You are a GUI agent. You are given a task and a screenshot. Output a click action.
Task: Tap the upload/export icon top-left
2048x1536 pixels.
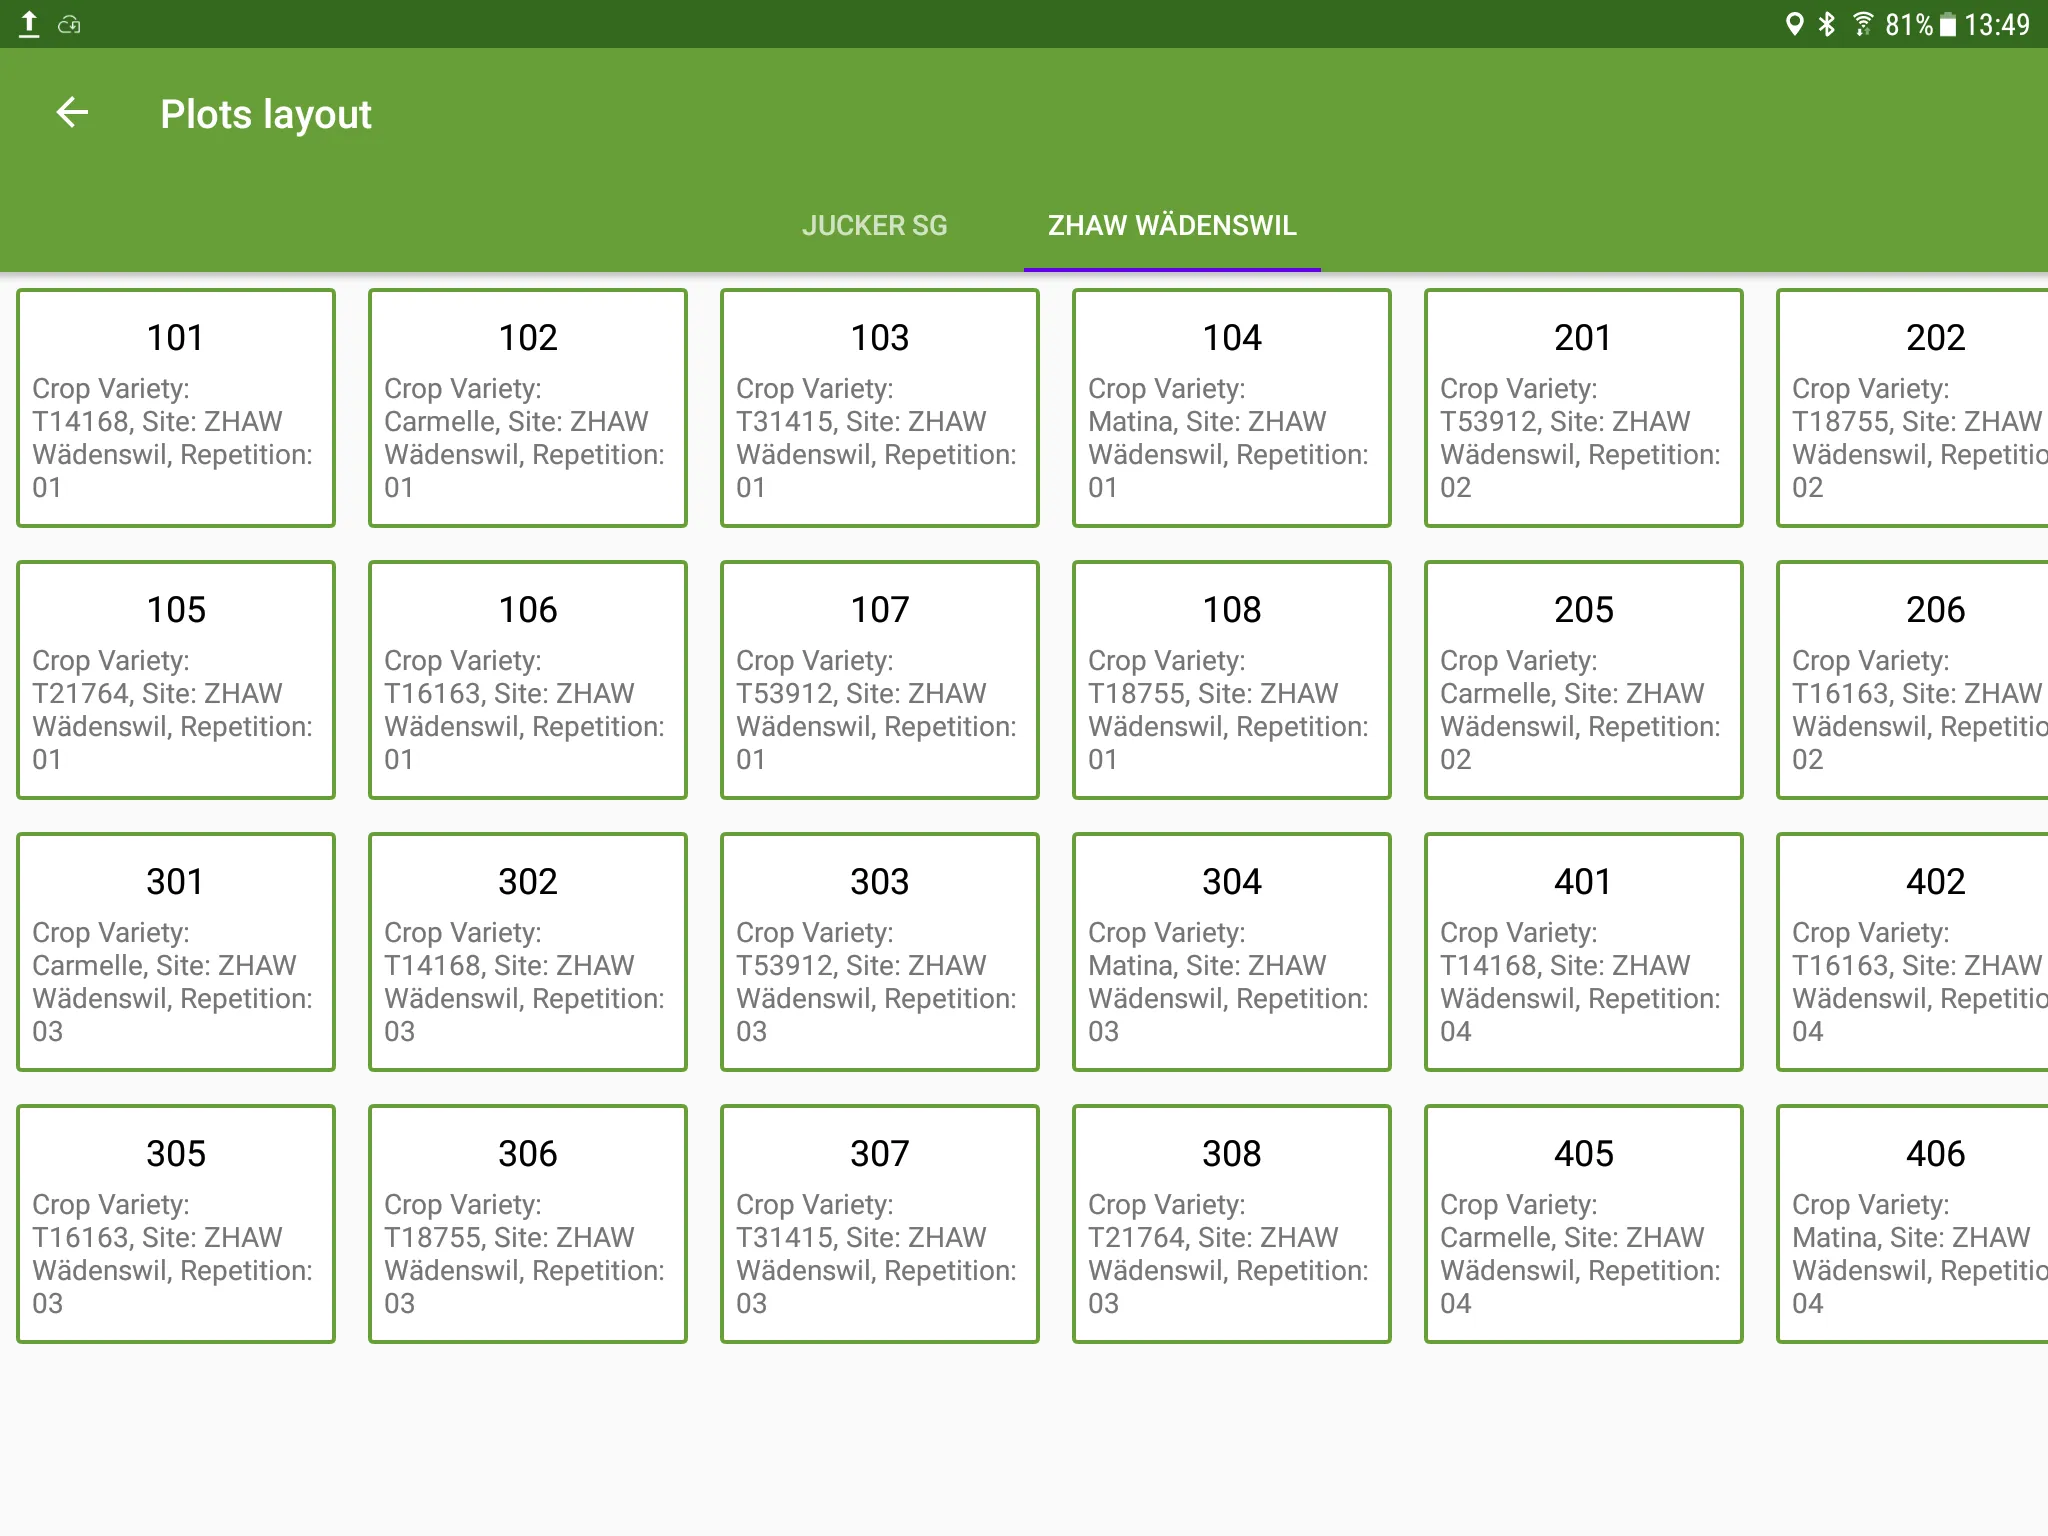click(x=27, y=24)
